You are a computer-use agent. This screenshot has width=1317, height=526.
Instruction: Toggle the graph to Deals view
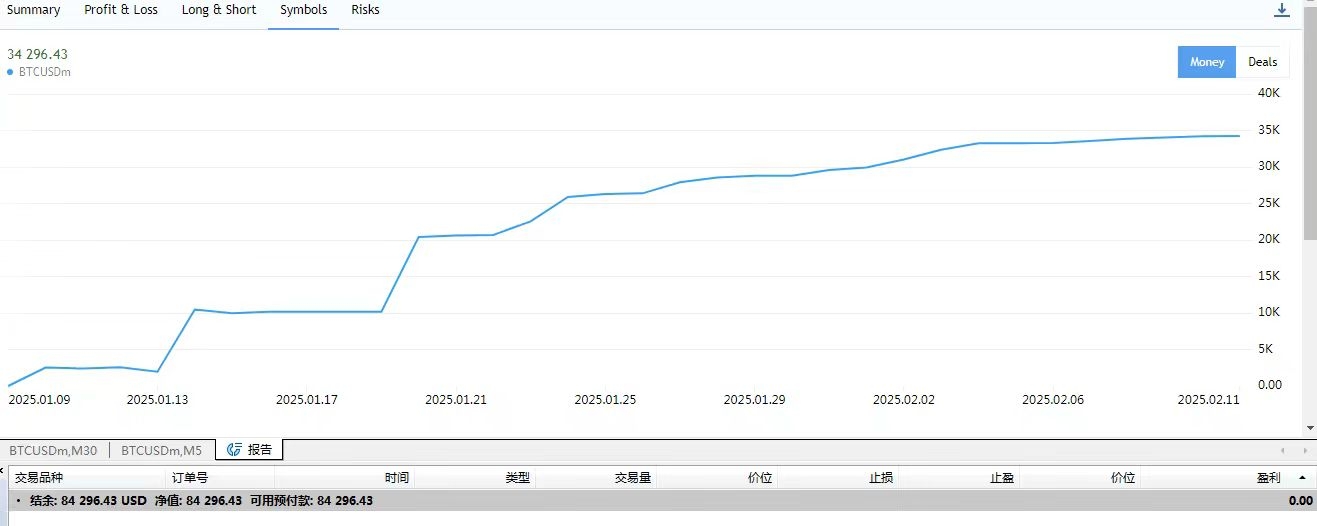[1262, 62]
